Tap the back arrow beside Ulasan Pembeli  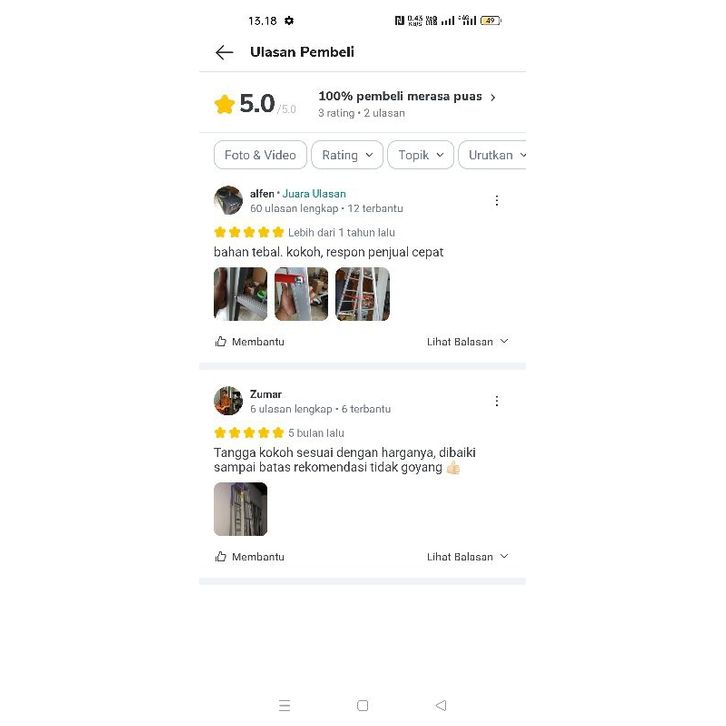tap(224, 52)
